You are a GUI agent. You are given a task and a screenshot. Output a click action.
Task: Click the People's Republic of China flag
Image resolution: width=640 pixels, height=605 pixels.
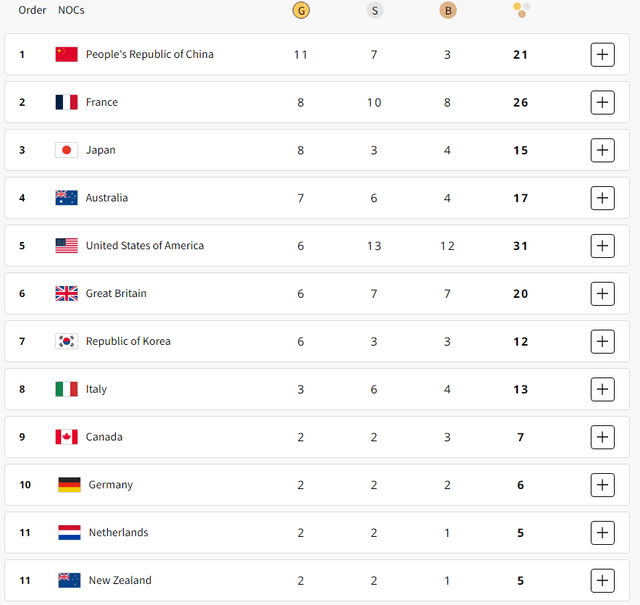[67, 54]
